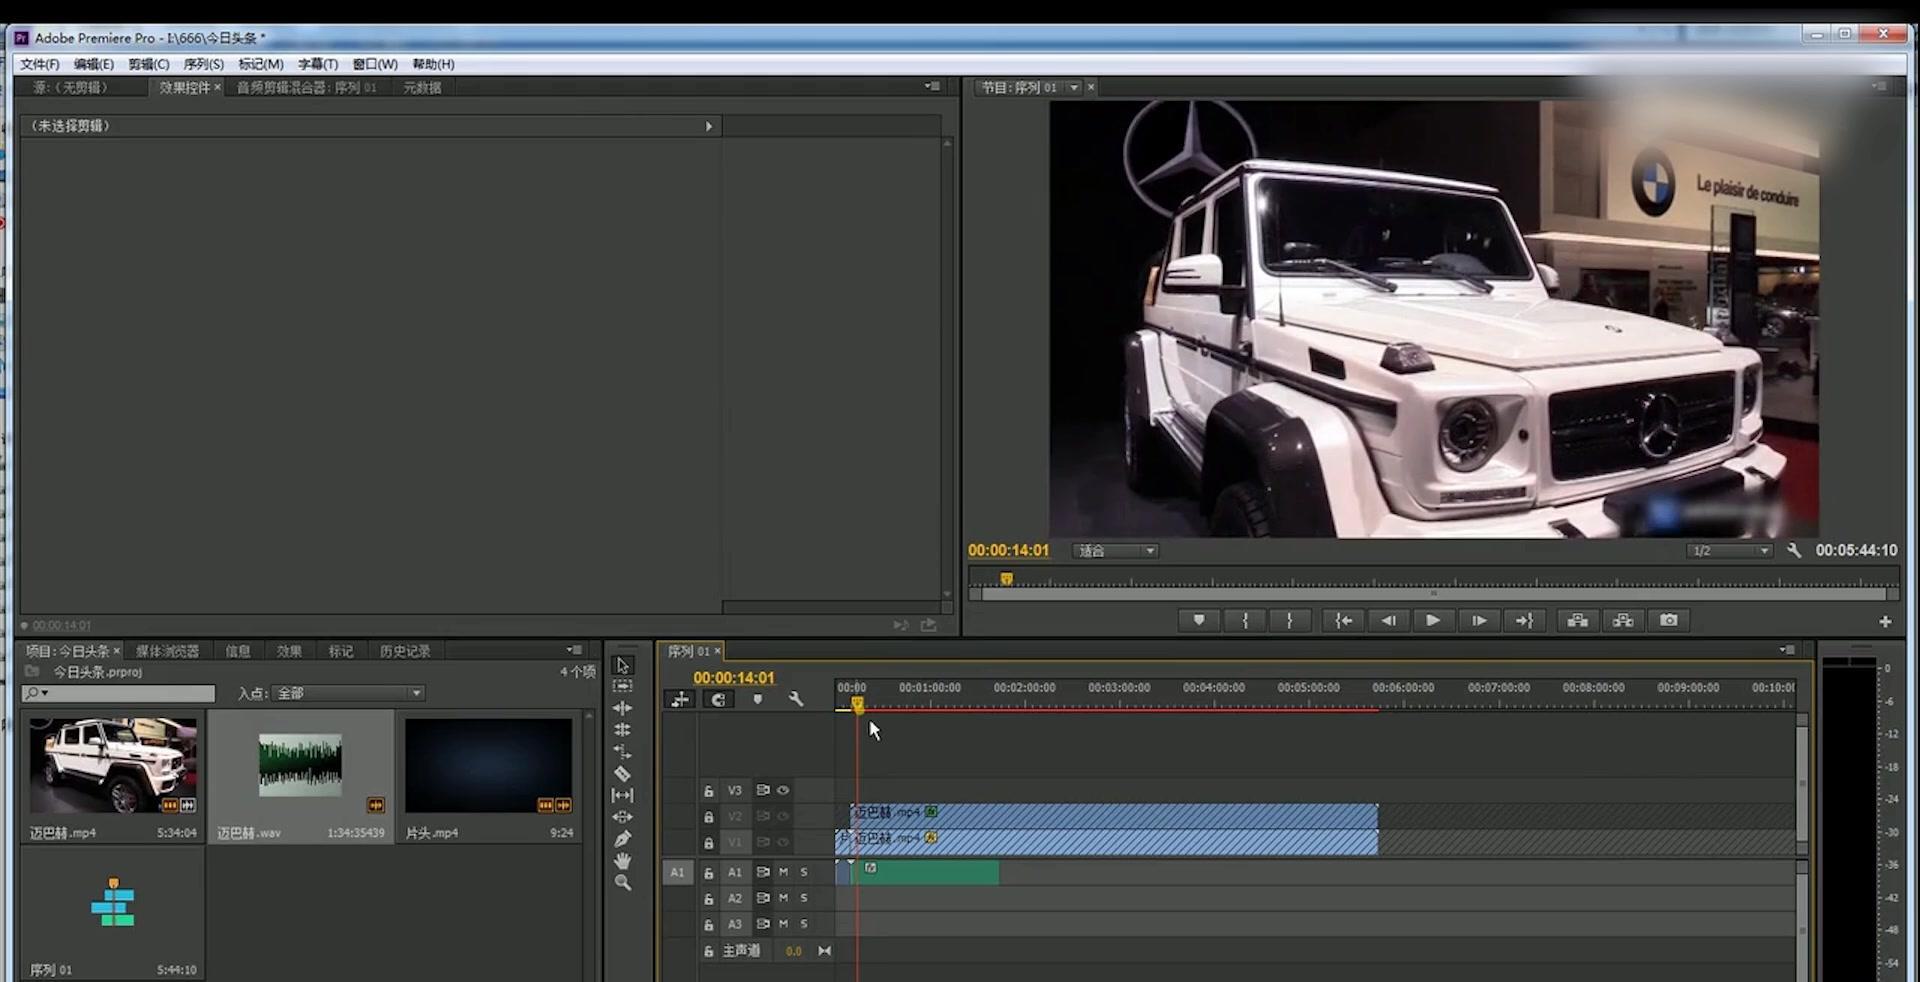Click the Lift button
The image size is (1920, 982).
(x=1578, y=621)
